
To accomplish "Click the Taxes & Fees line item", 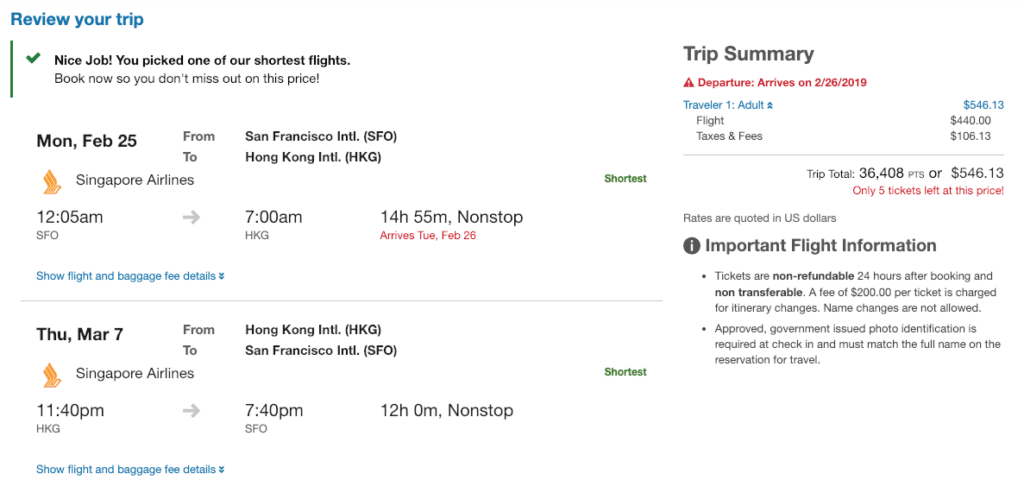I will point(729,136).
